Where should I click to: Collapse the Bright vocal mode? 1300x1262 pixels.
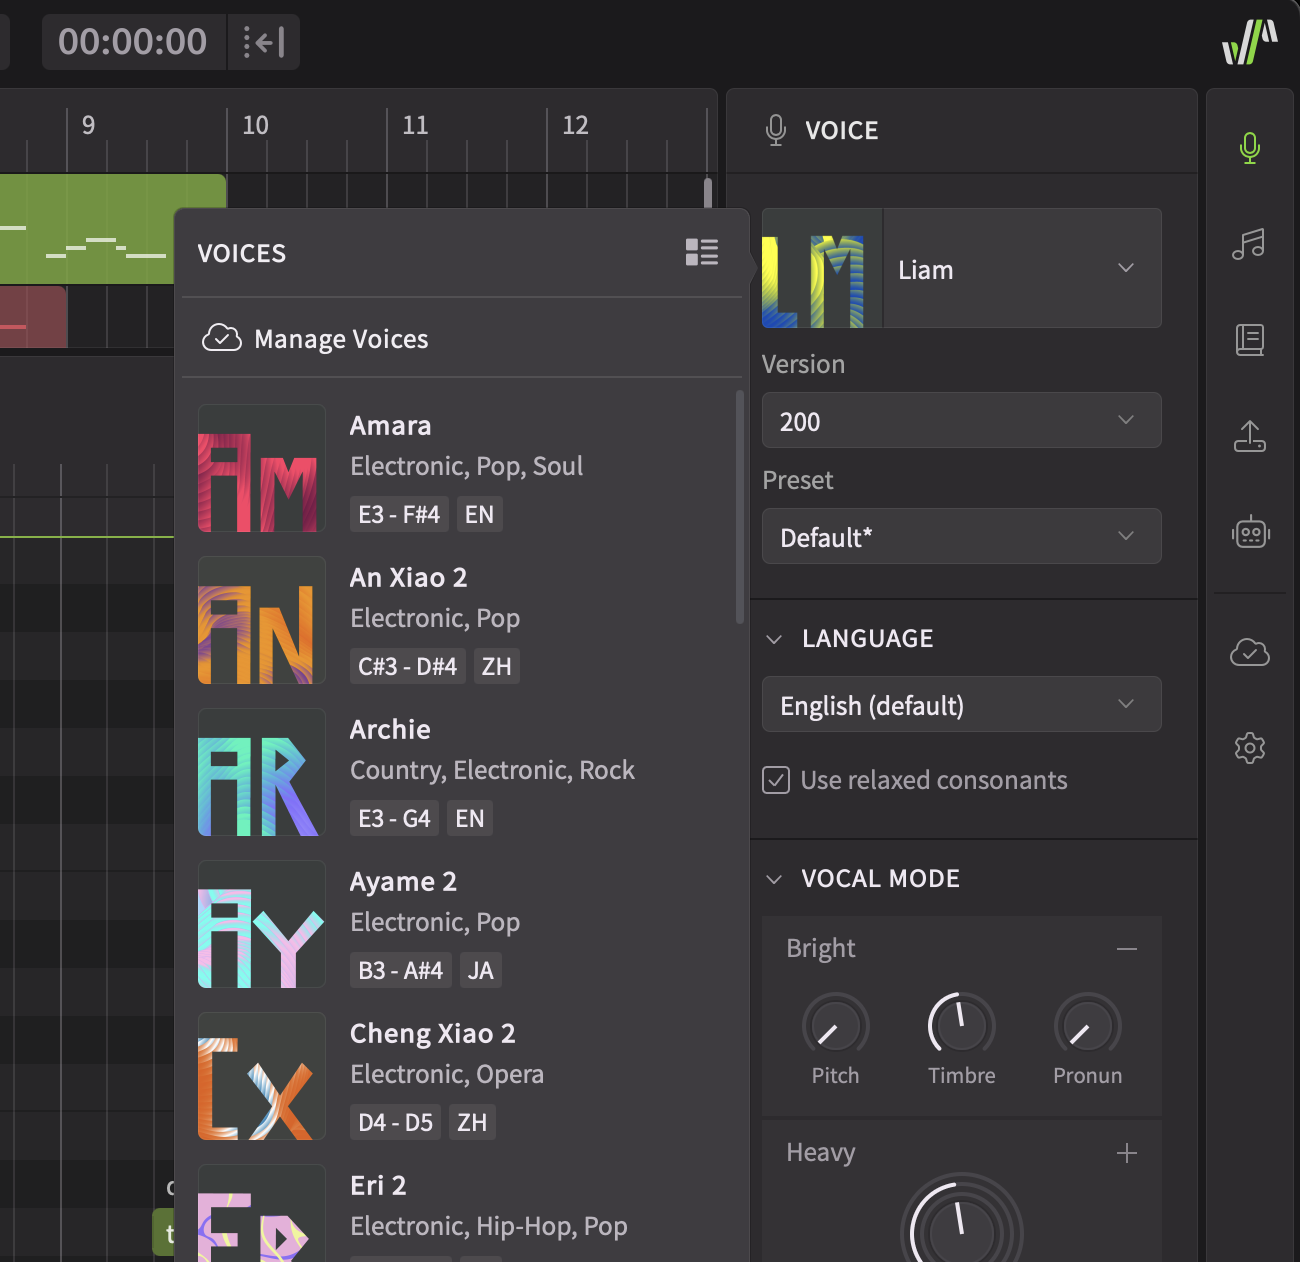[1126, 948]
